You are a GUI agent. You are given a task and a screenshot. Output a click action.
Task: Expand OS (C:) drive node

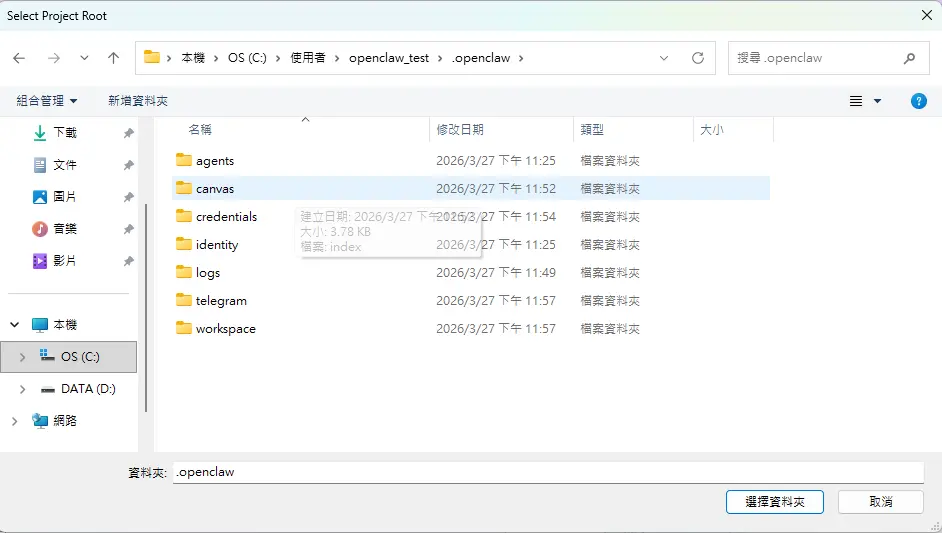tap(22, 357)
